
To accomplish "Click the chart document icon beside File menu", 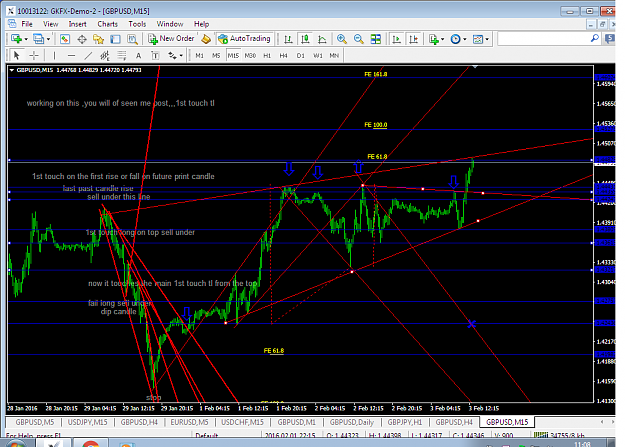I will [12, 24].
